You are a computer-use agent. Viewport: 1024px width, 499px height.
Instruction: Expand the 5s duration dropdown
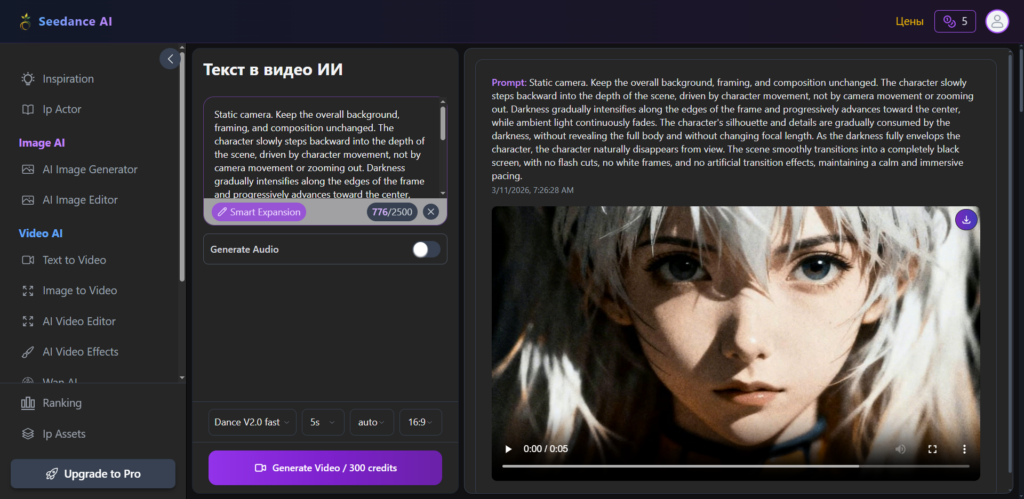(x=322, y=422)
